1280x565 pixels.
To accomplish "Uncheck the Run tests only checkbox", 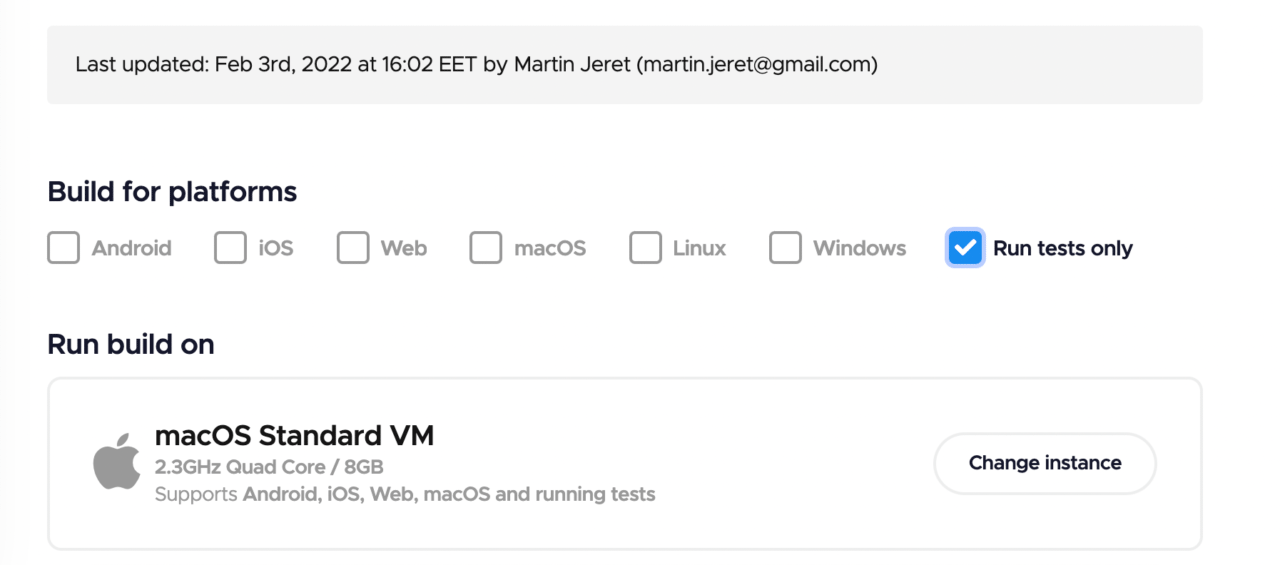I will point(965,248).
